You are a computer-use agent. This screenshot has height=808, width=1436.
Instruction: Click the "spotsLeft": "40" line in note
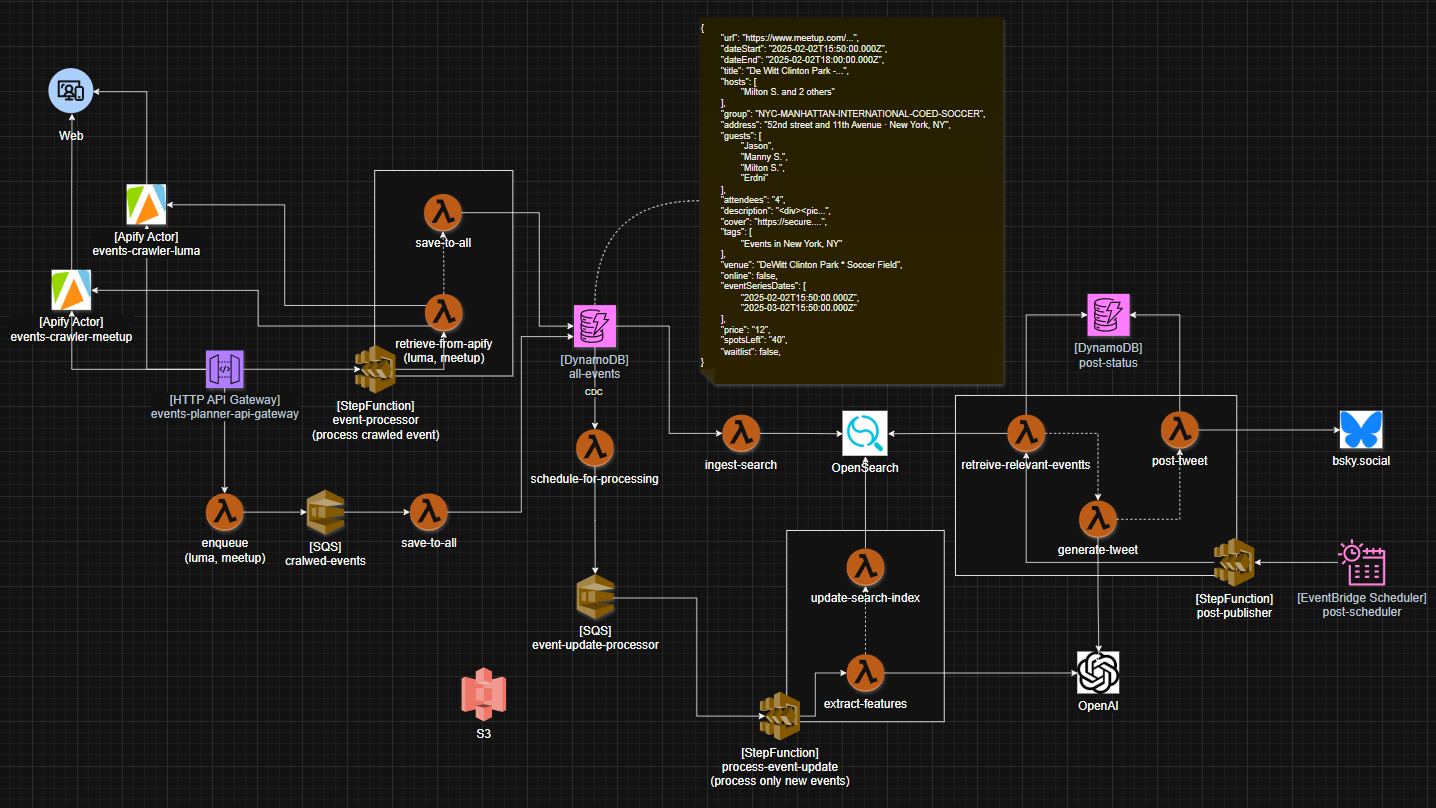[x=752, y=340]
